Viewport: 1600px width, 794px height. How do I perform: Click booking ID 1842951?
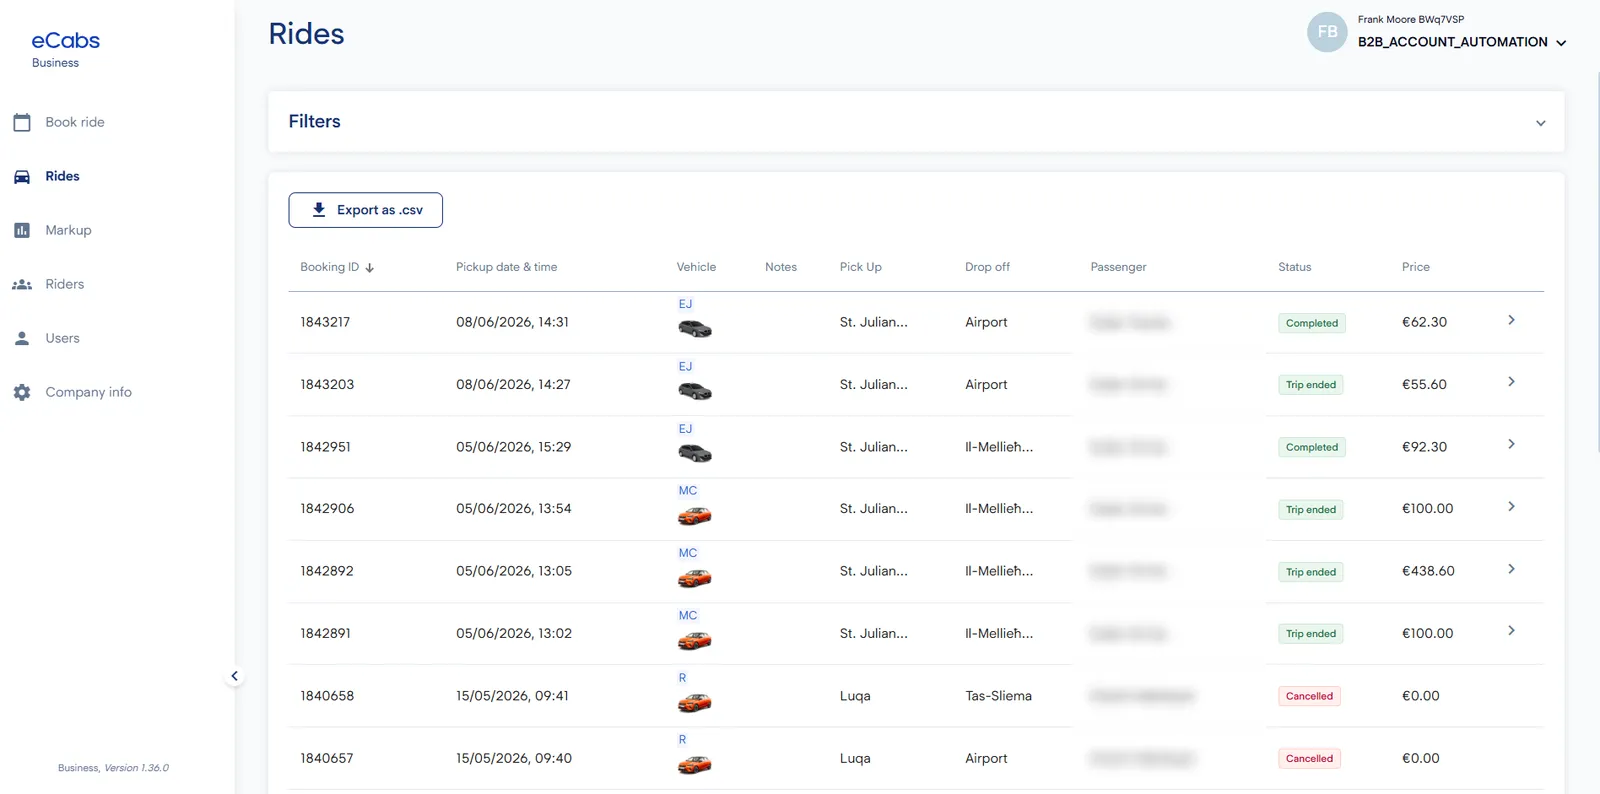tap(325, 447)
